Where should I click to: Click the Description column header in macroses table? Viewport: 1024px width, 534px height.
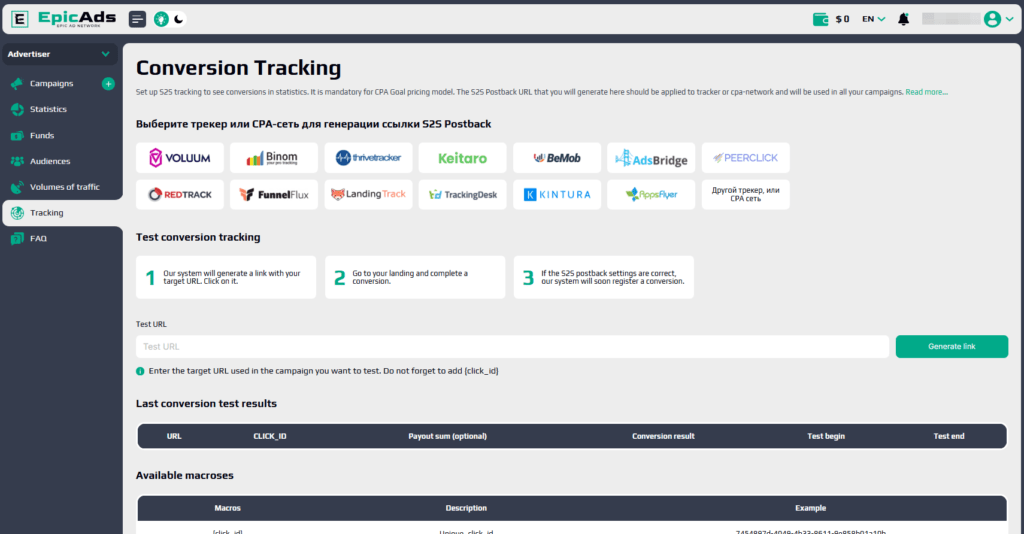pos(466,508)
